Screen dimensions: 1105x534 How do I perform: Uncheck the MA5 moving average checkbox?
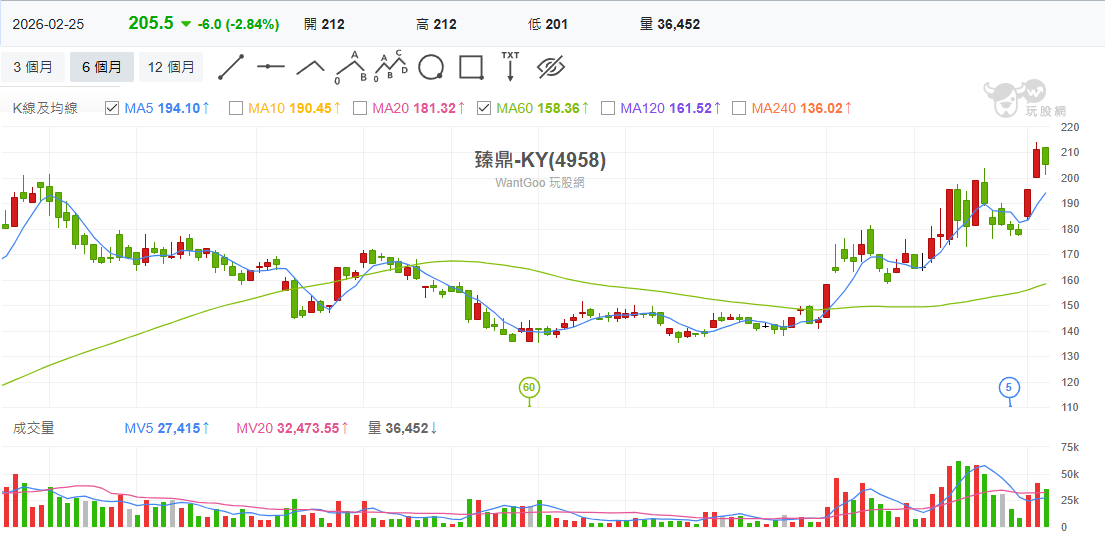point(112,108)
